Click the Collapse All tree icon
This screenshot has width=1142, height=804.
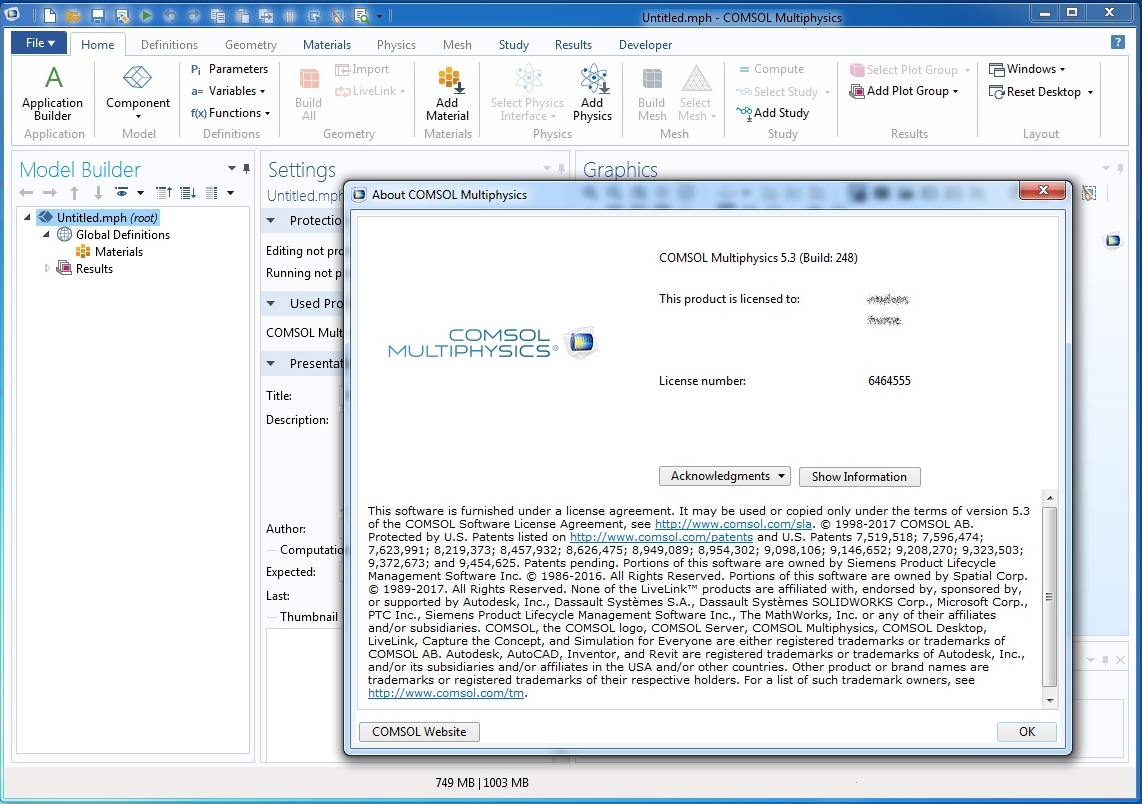coord(164,193)
